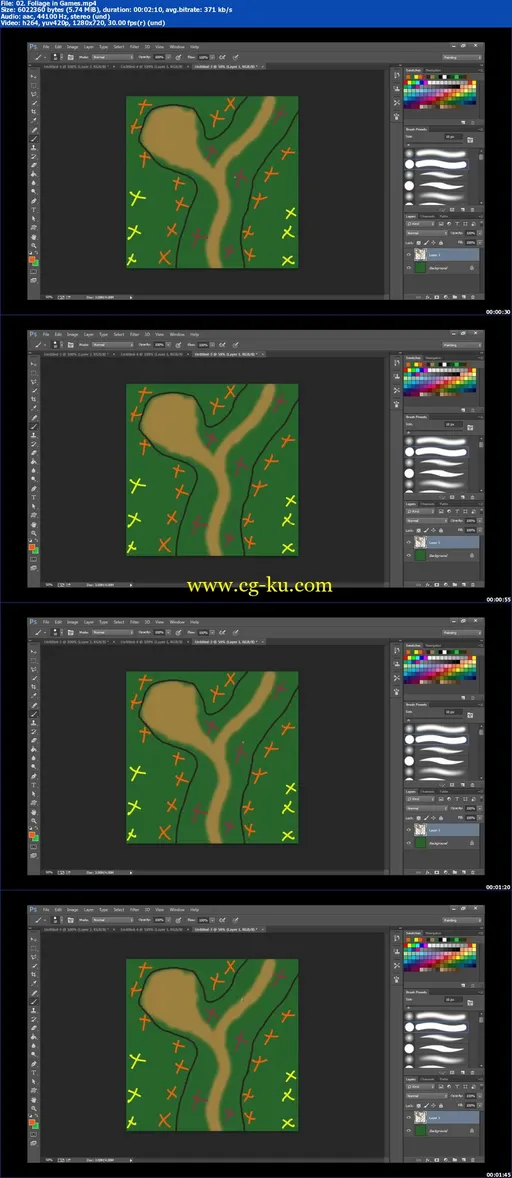The image size is (512, 1178).
Task: Click the trash icon in Layers panel, 00:00:30 frame
Action: pyautogui.click(x=473, y=297)
